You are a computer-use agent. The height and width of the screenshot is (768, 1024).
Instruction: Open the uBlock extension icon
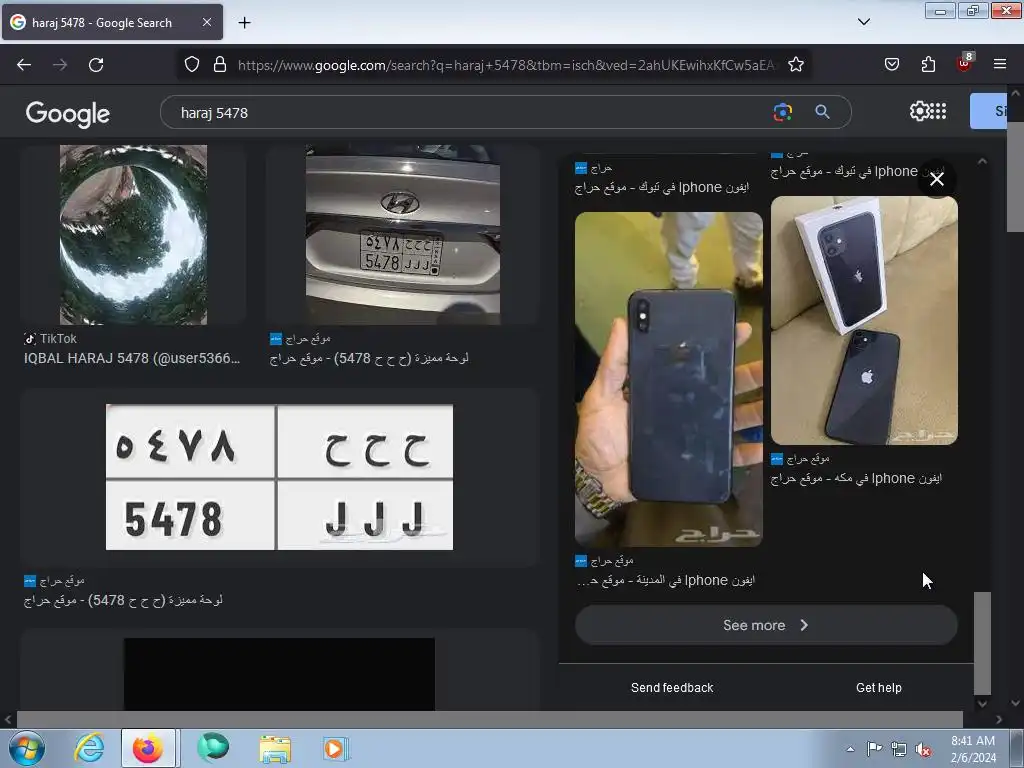pyautogui.click(x=965, y=63)
